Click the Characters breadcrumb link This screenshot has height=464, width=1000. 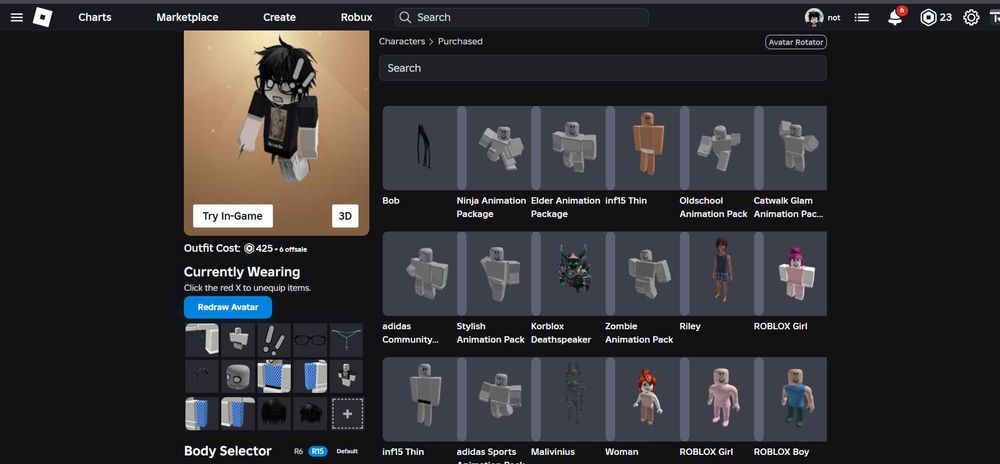point(402,41)
